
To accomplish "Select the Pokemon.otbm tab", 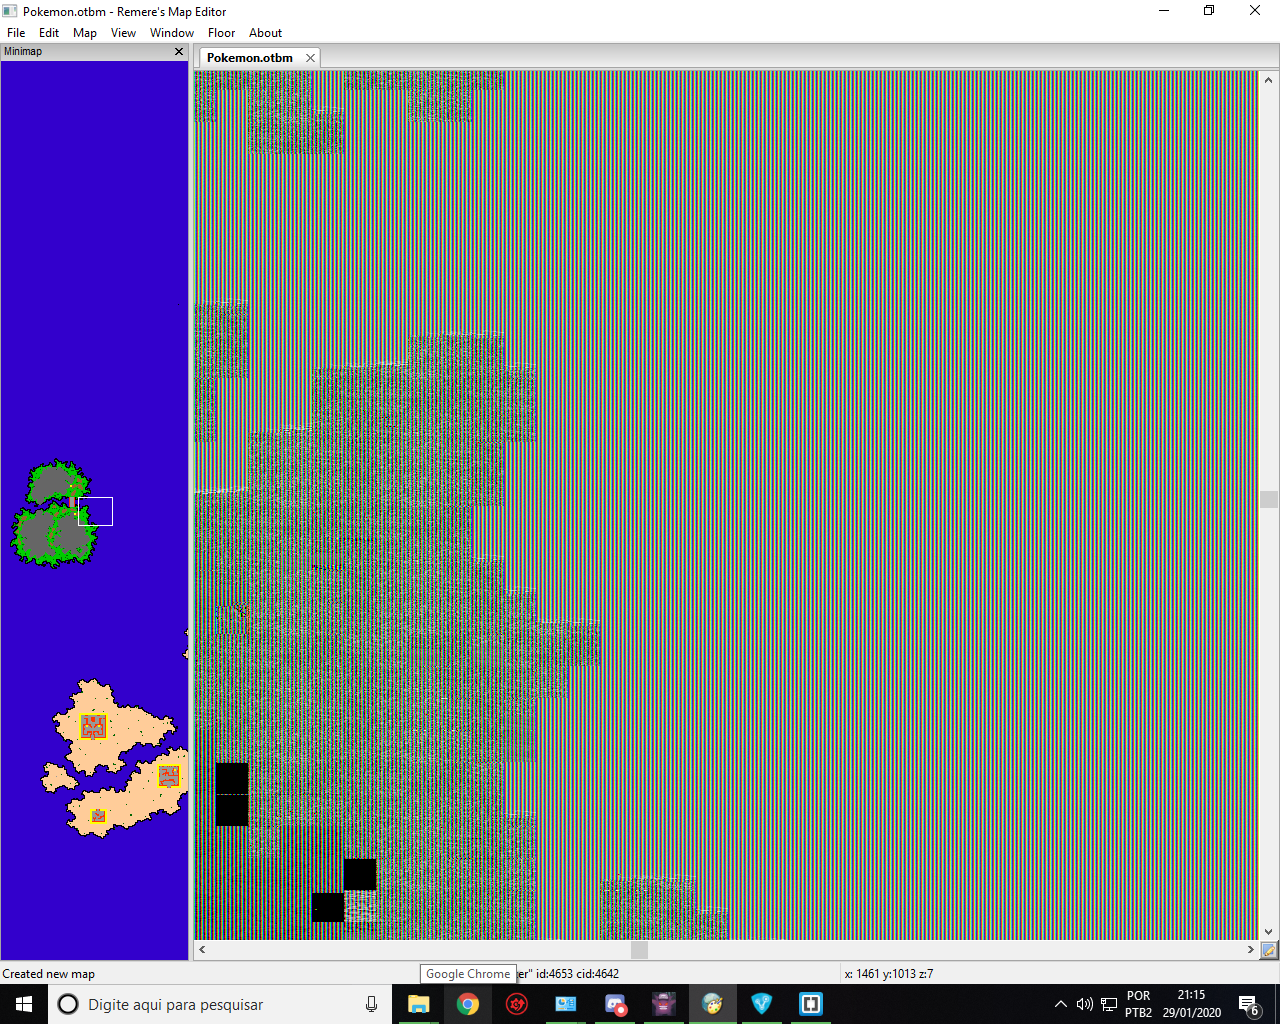I will [250, 58].
